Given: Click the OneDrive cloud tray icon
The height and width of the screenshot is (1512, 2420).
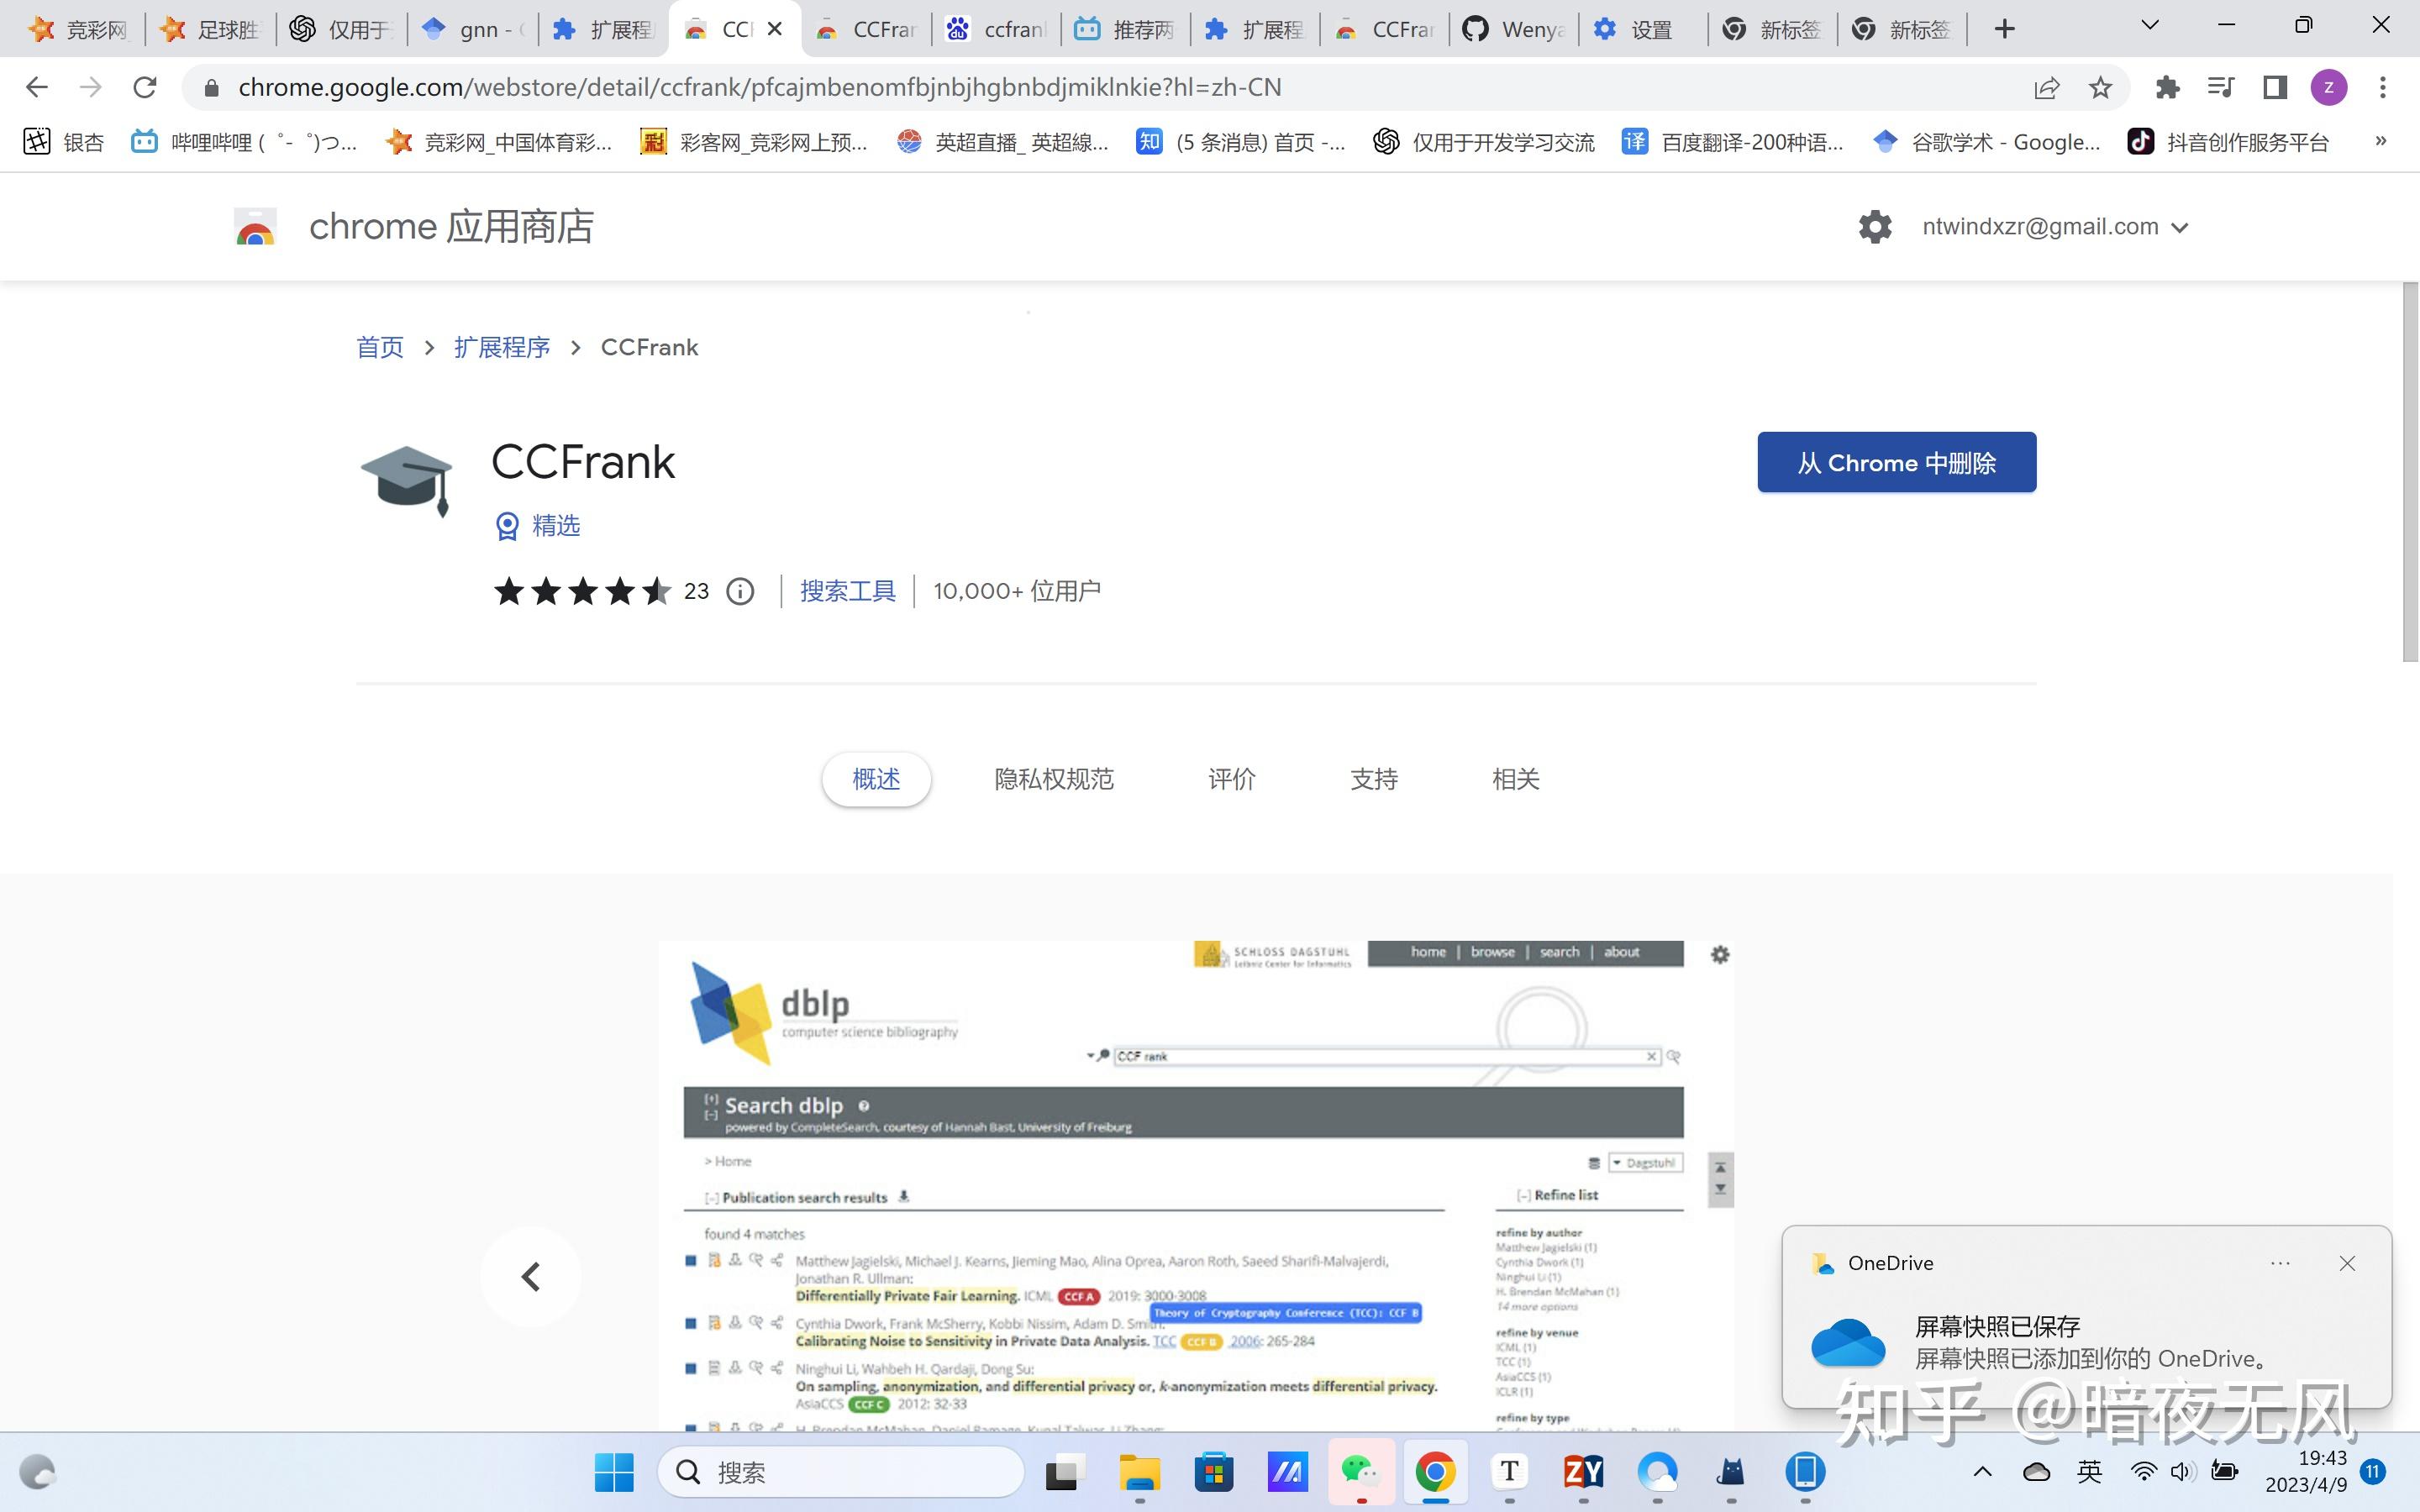Looking at the screenshot, I should pos(2037,1472).
